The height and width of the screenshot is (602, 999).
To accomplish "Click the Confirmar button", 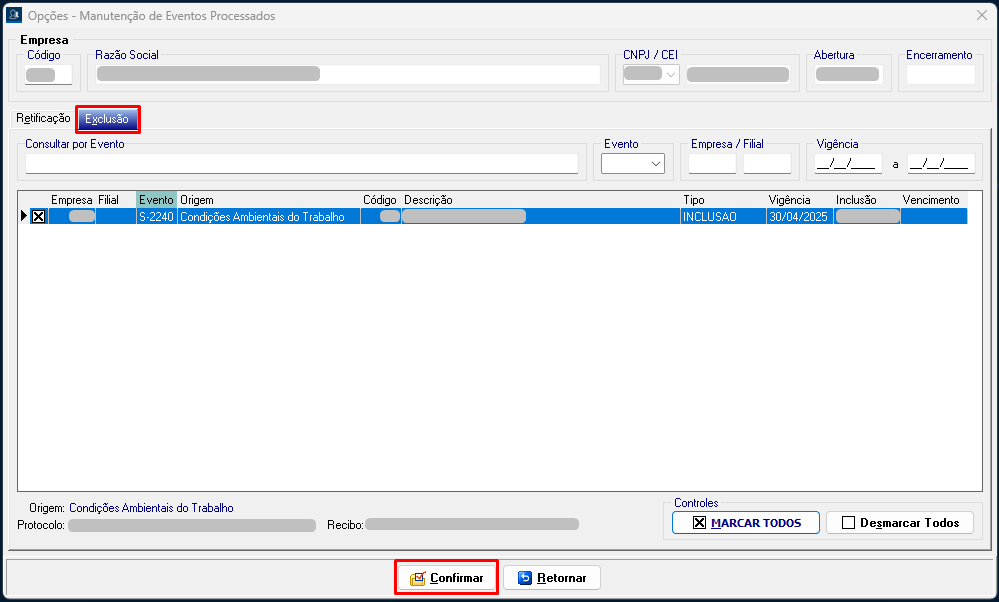I will pos(447,578).
